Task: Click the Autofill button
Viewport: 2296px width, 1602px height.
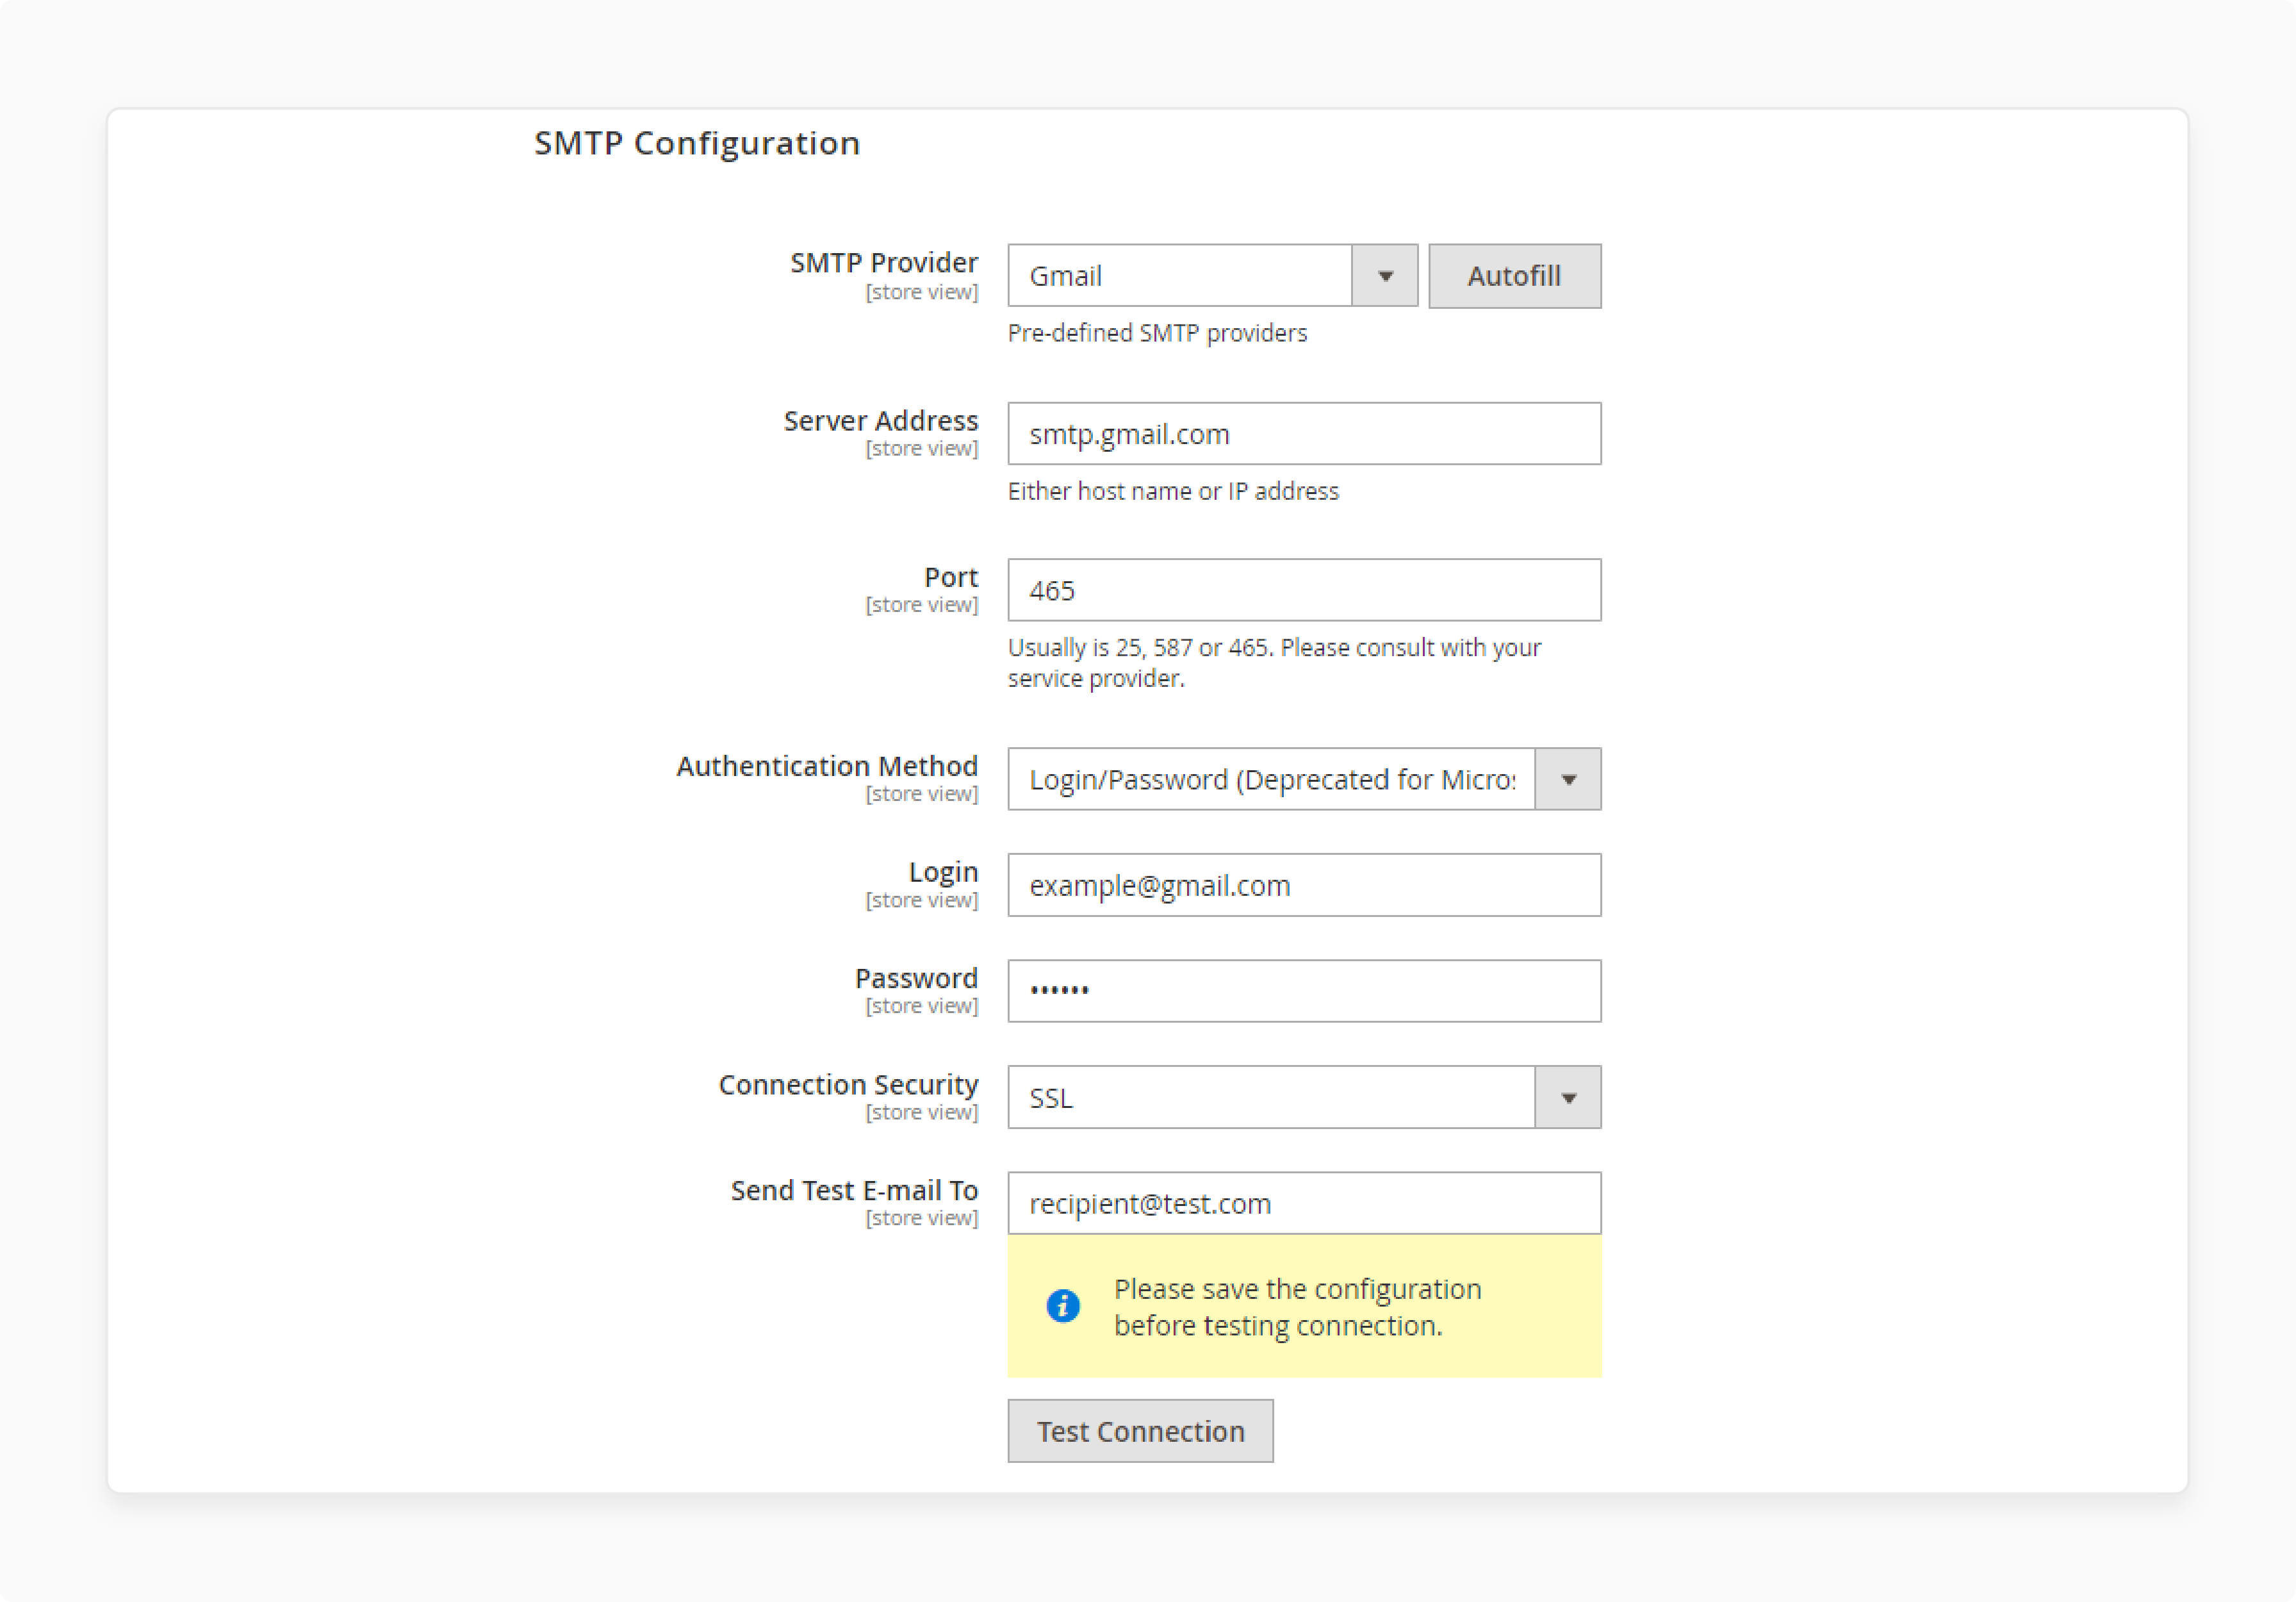Action: 1514,275
